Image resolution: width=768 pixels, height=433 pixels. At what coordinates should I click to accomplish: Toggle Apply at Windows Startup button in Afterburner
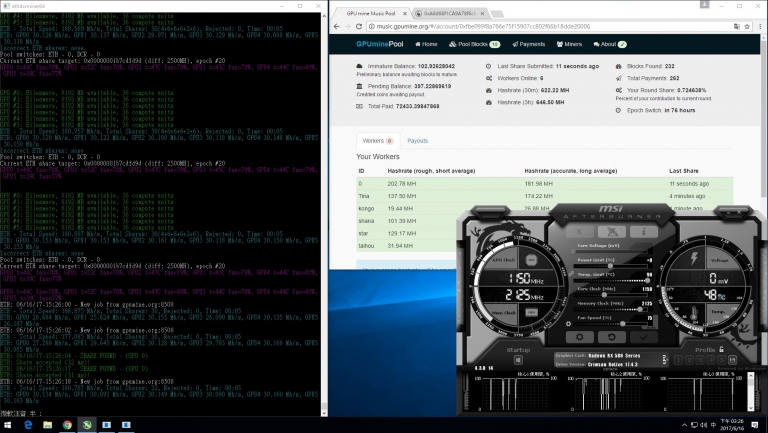coord(518,360)
